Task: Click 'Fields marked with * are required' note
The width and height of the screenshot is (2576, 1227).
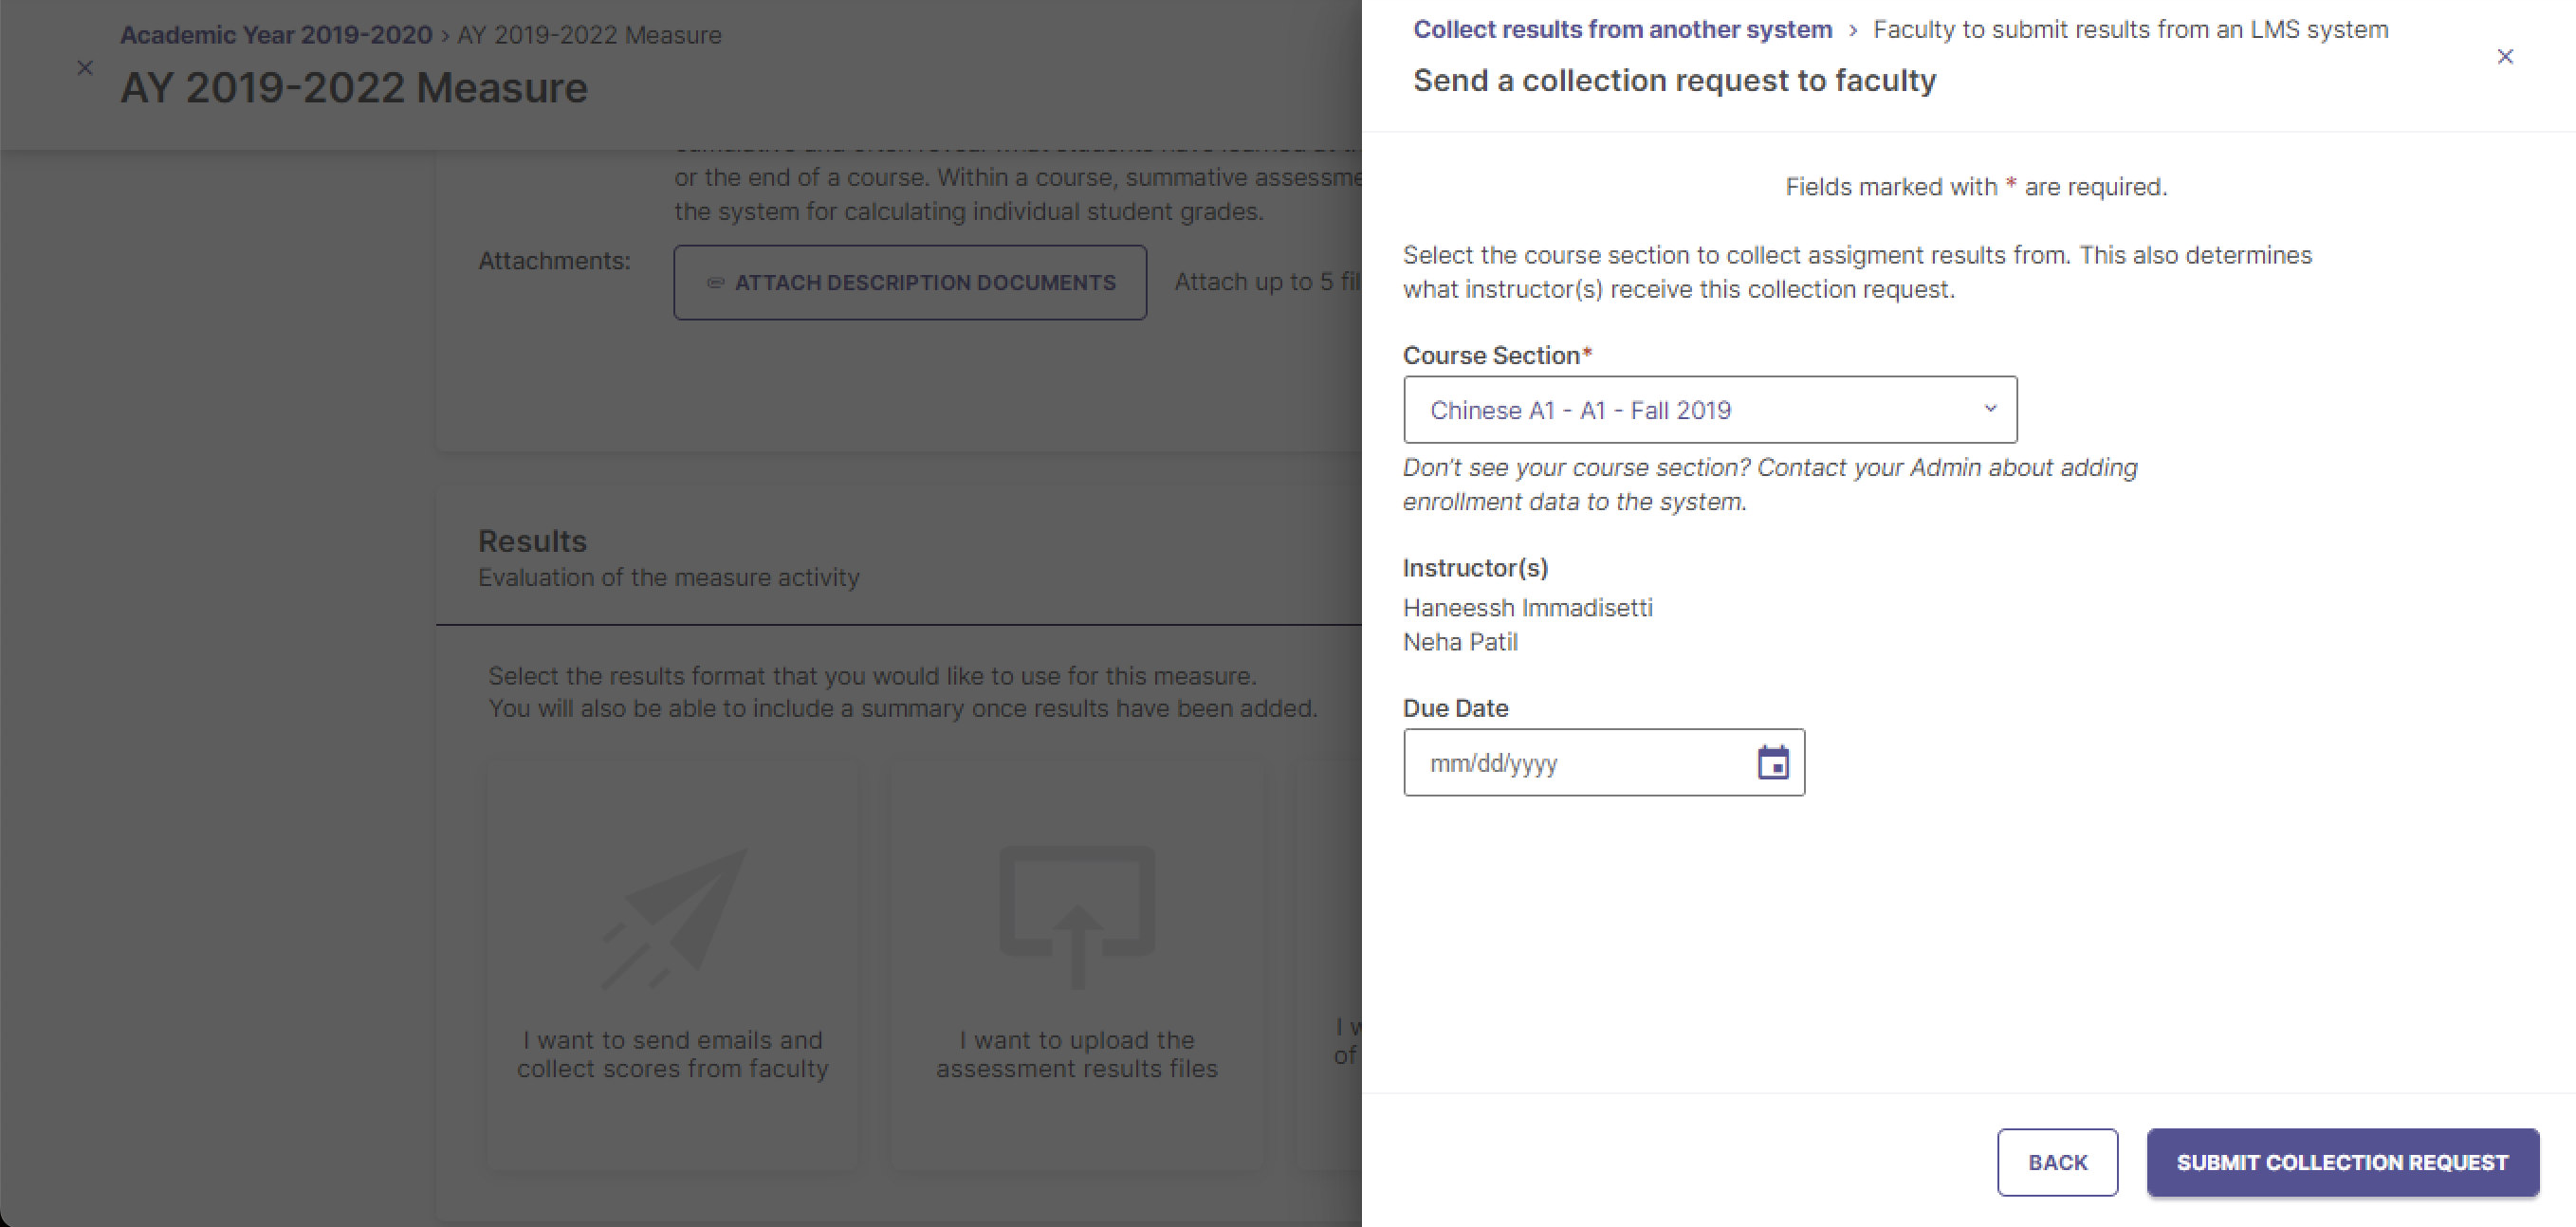Action: (x=1976, y=187)
